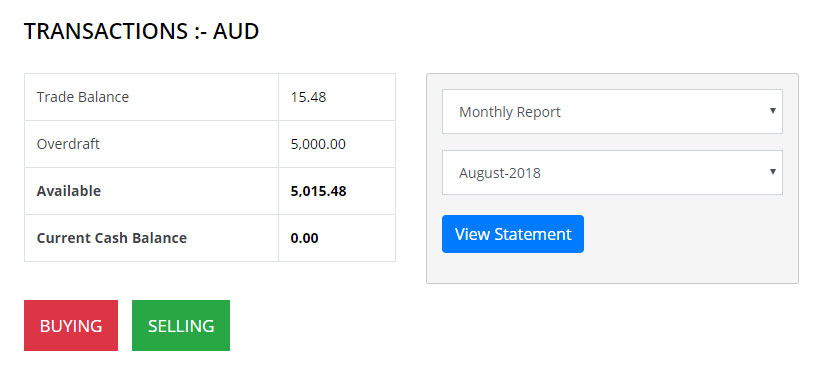Image resolution: width=822 pixels, height=386 pixels.
Task: Click the 5,015.48 available value
Action: (318, 191)
